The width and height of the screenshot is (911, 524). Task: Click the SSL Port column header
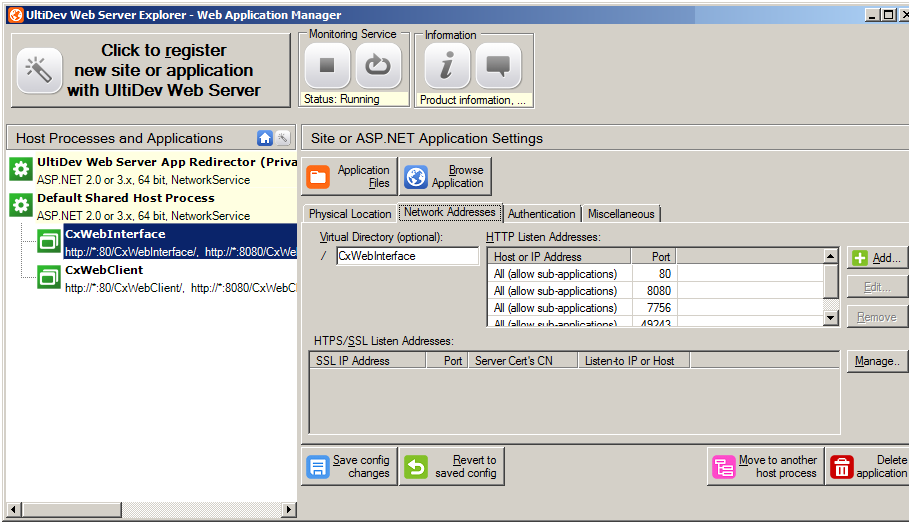pyautogui.click(x=447, y=361)
